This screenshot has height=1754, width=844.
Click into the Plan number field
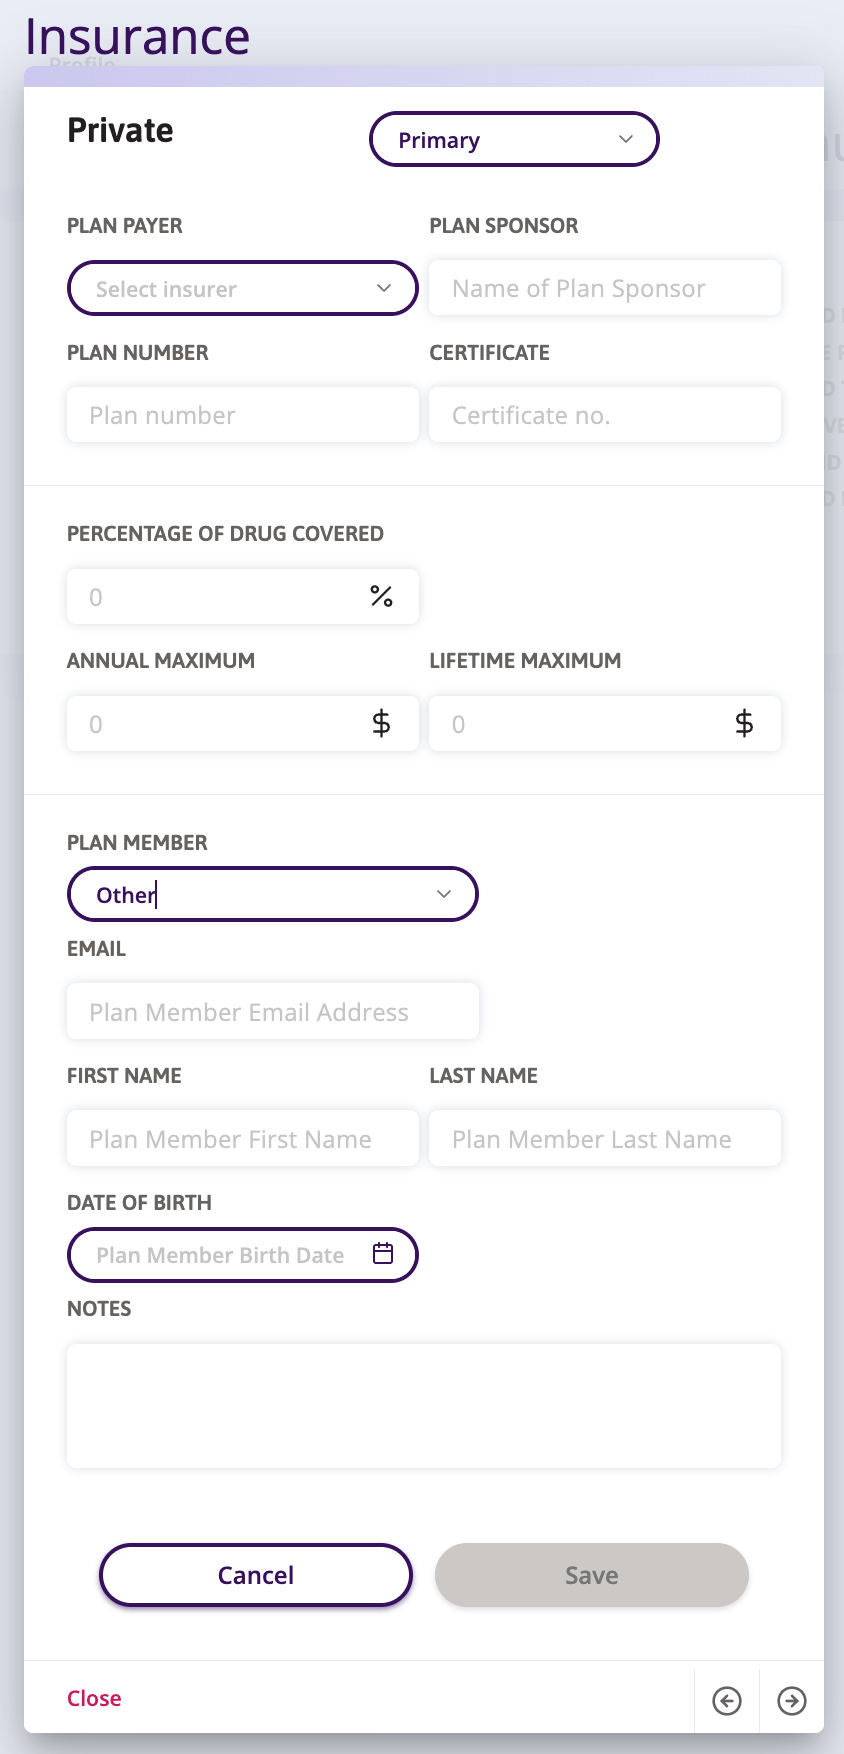pyautogui.click(x=242, y=415)
